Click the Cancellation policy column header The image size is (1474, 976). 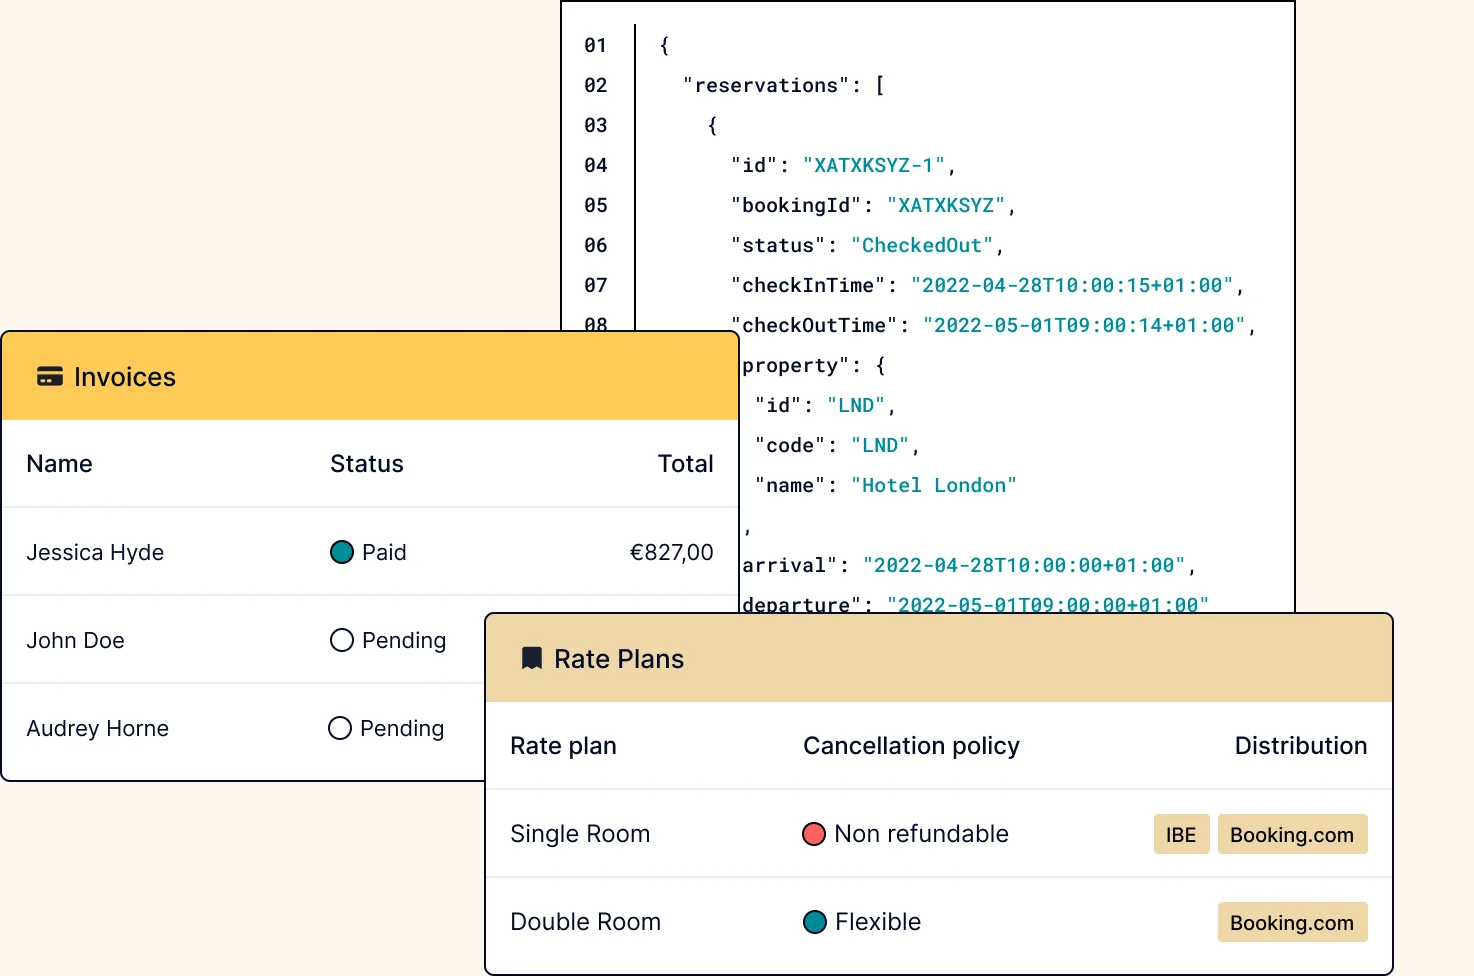point(911,746)
